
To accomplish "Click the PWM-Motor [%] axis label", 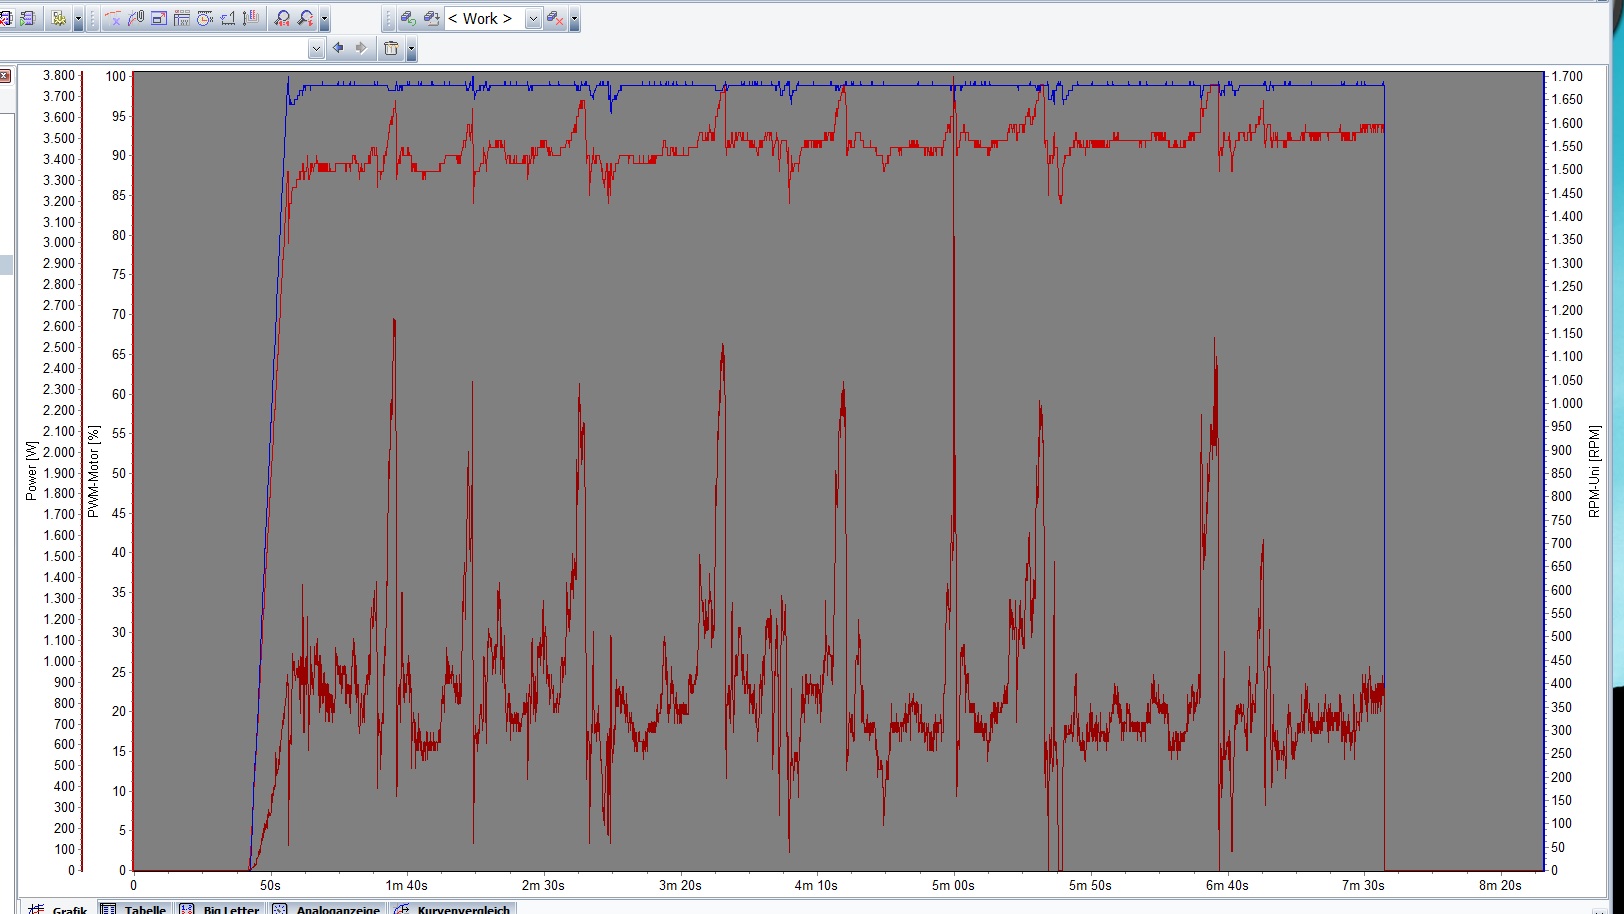I will pyautogui.click(x=93, y=471).
